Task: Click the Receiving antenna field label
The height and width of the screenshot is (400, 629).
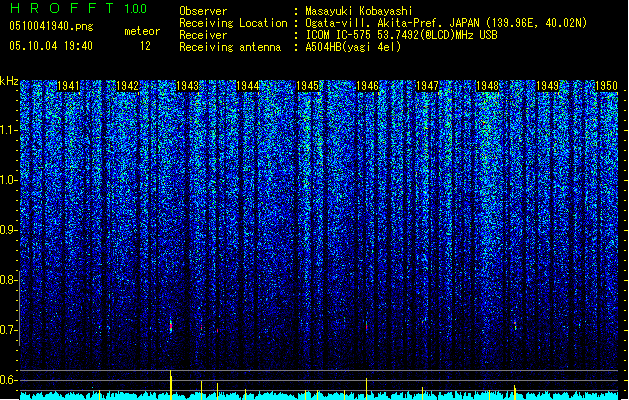Action: pyautogui.click(x=230, y=47)
